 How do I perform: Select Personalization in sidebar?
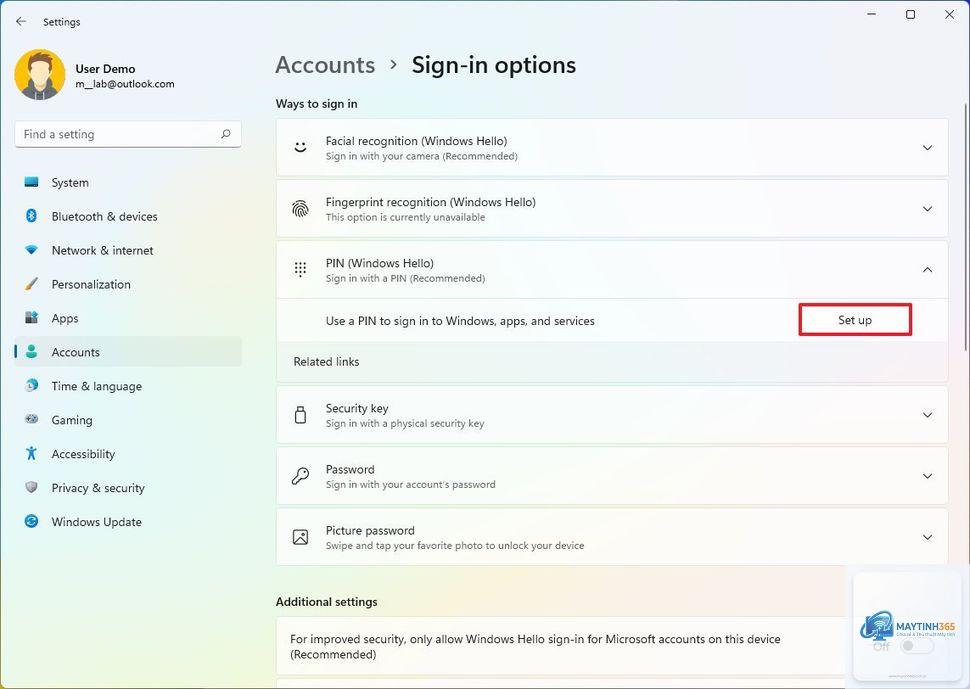coord(127,285)
